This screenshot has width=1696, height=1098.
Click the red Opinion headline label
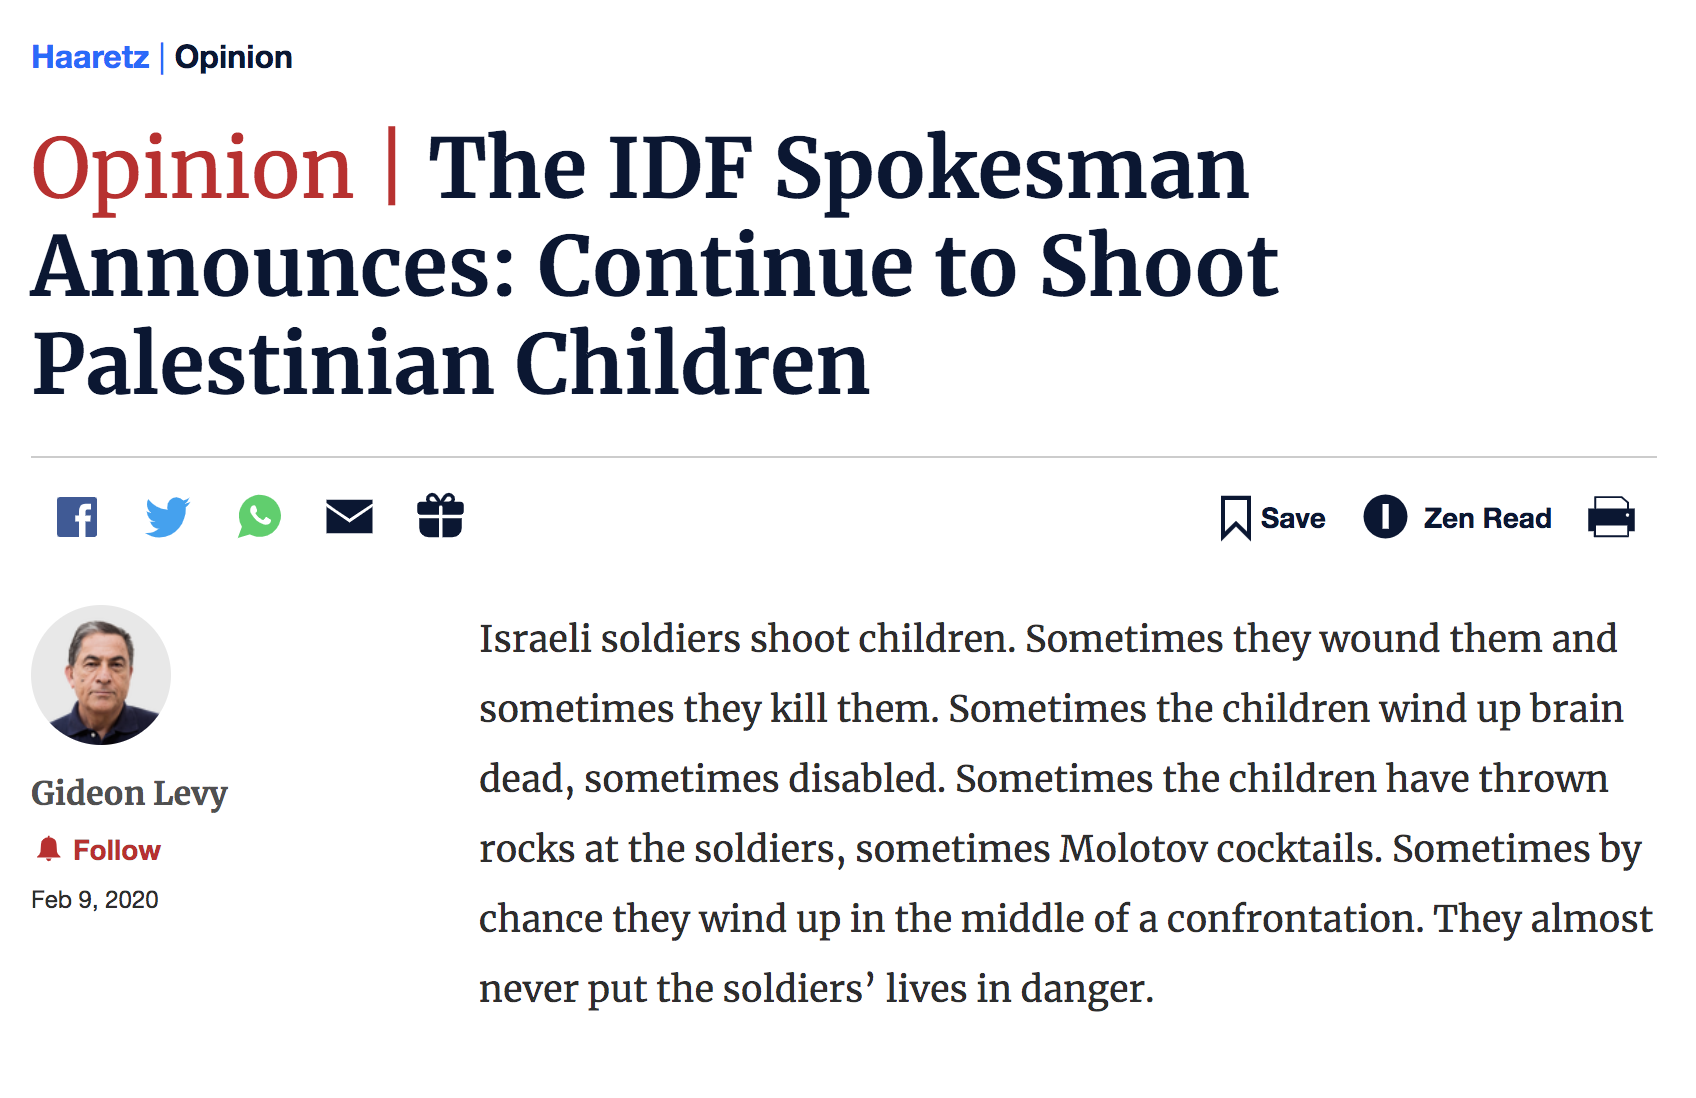pos(192,168)
